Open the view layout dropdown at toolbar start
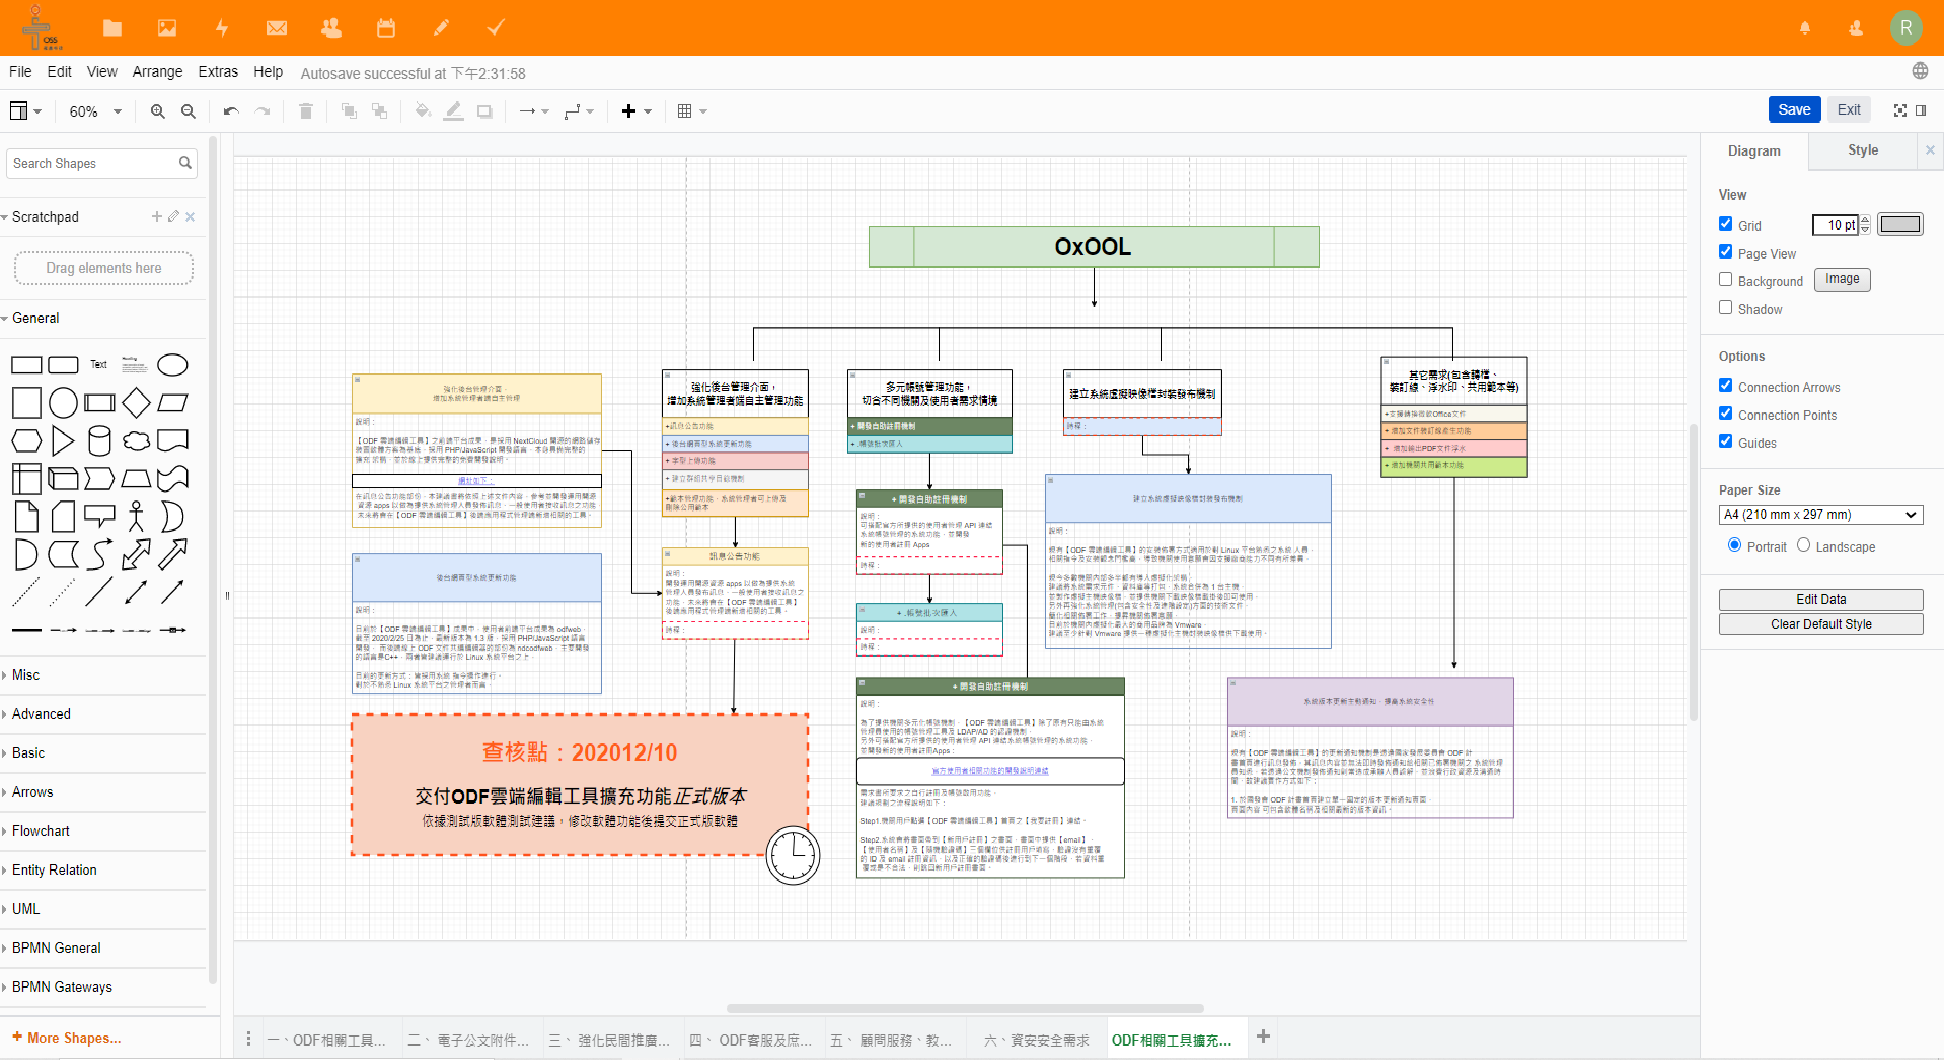The width and height of the screenshot is (1944, 1060). tap(26, 111)
